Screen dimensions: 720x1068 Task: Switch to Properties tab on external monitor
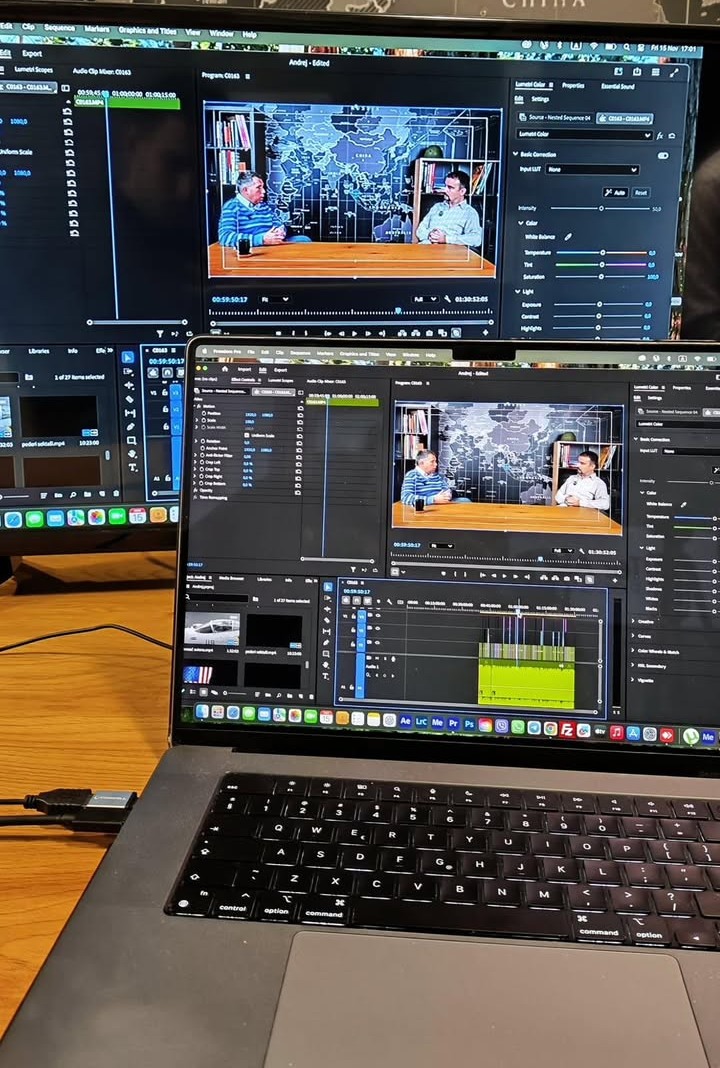[x=573, y=86]
